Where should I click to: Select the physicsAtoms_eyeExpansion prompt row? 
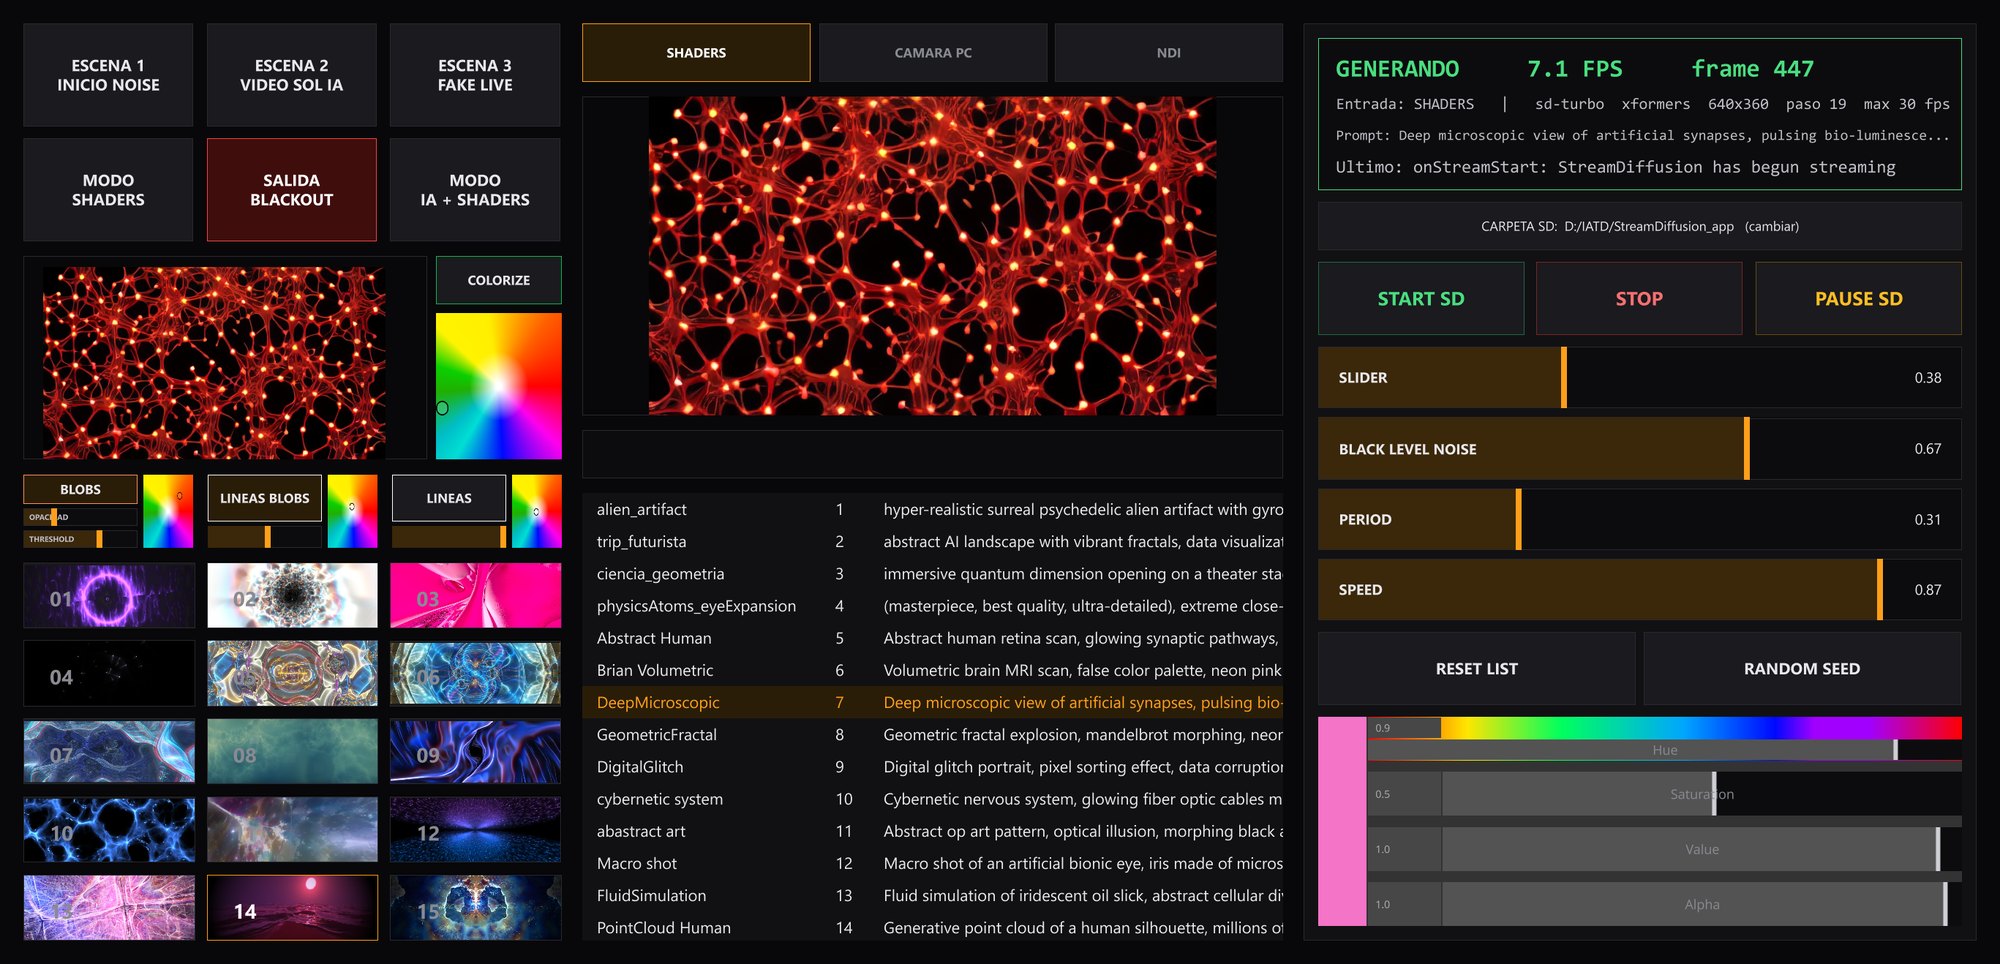932,606
